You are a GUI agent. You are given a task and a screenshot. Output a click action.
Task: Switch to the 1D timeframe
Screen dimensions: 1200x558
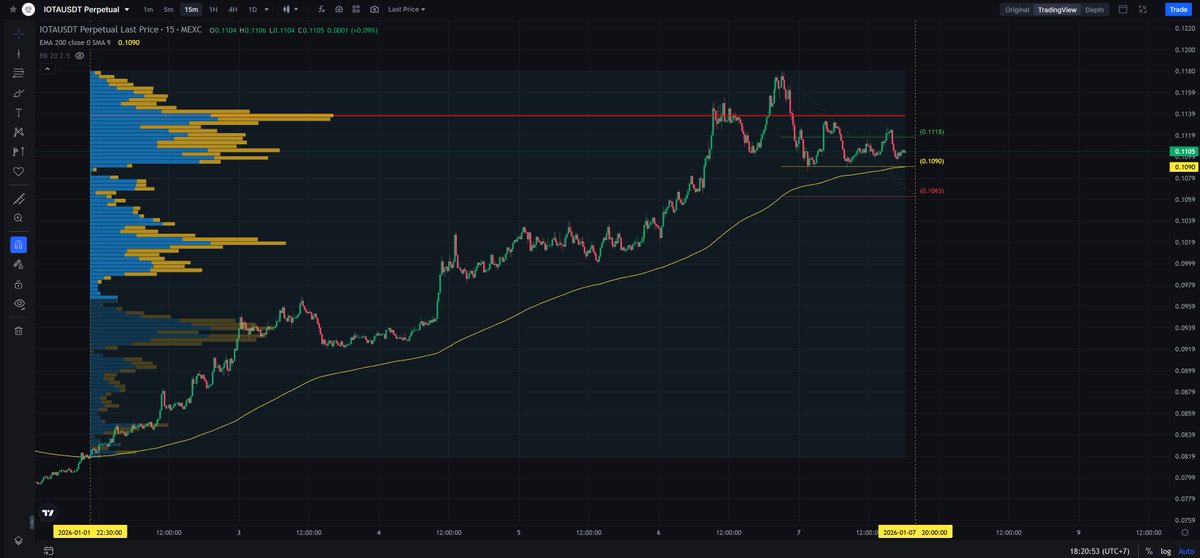tap(252, 9)
